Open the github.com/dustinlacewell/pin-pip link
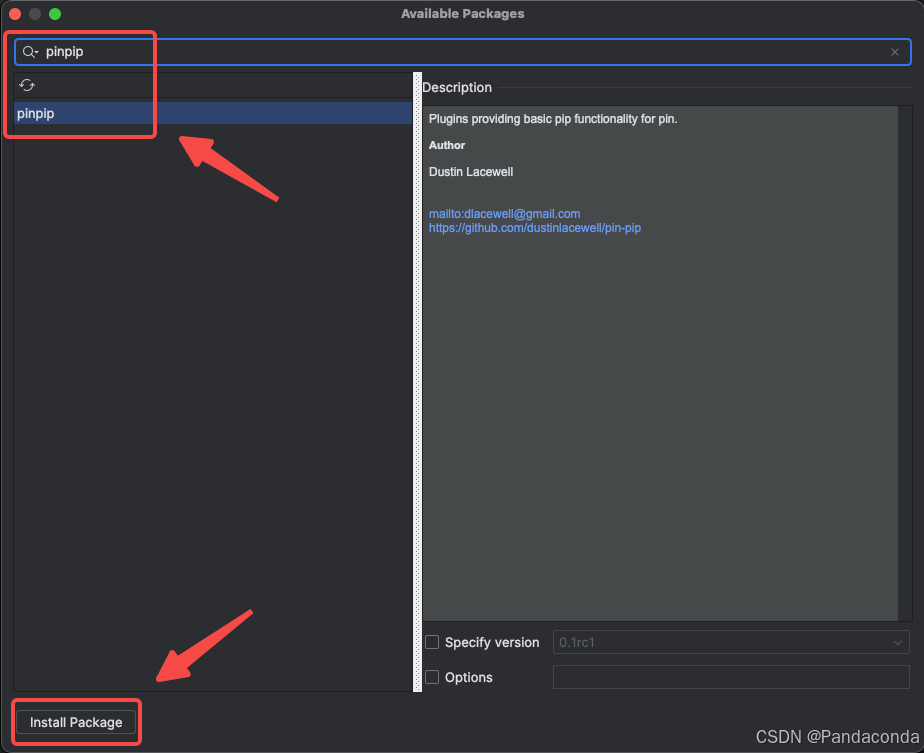Screen dimensions: 924x753 tap(534, 228)
